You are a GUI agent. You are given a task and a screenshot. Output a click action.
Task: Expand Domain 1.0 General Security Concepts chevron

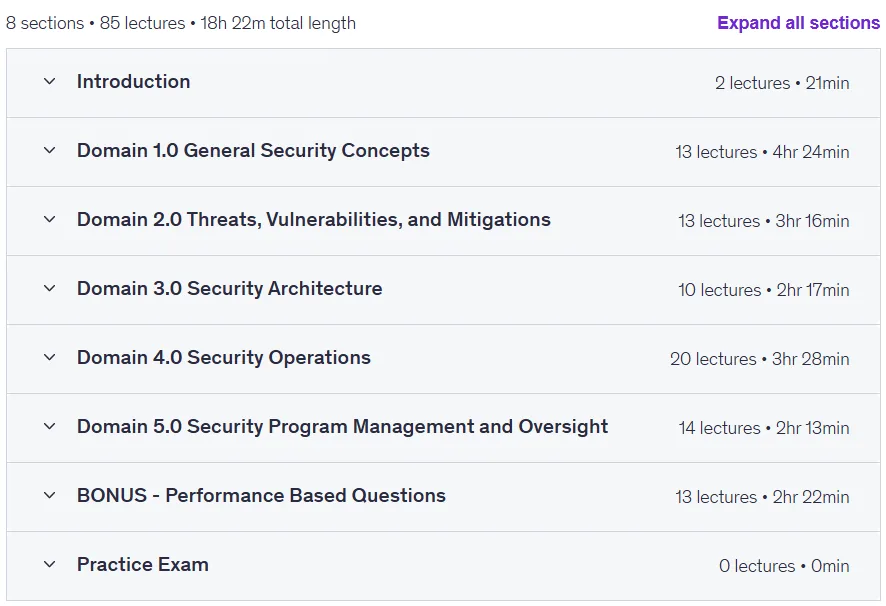(50, 150)
